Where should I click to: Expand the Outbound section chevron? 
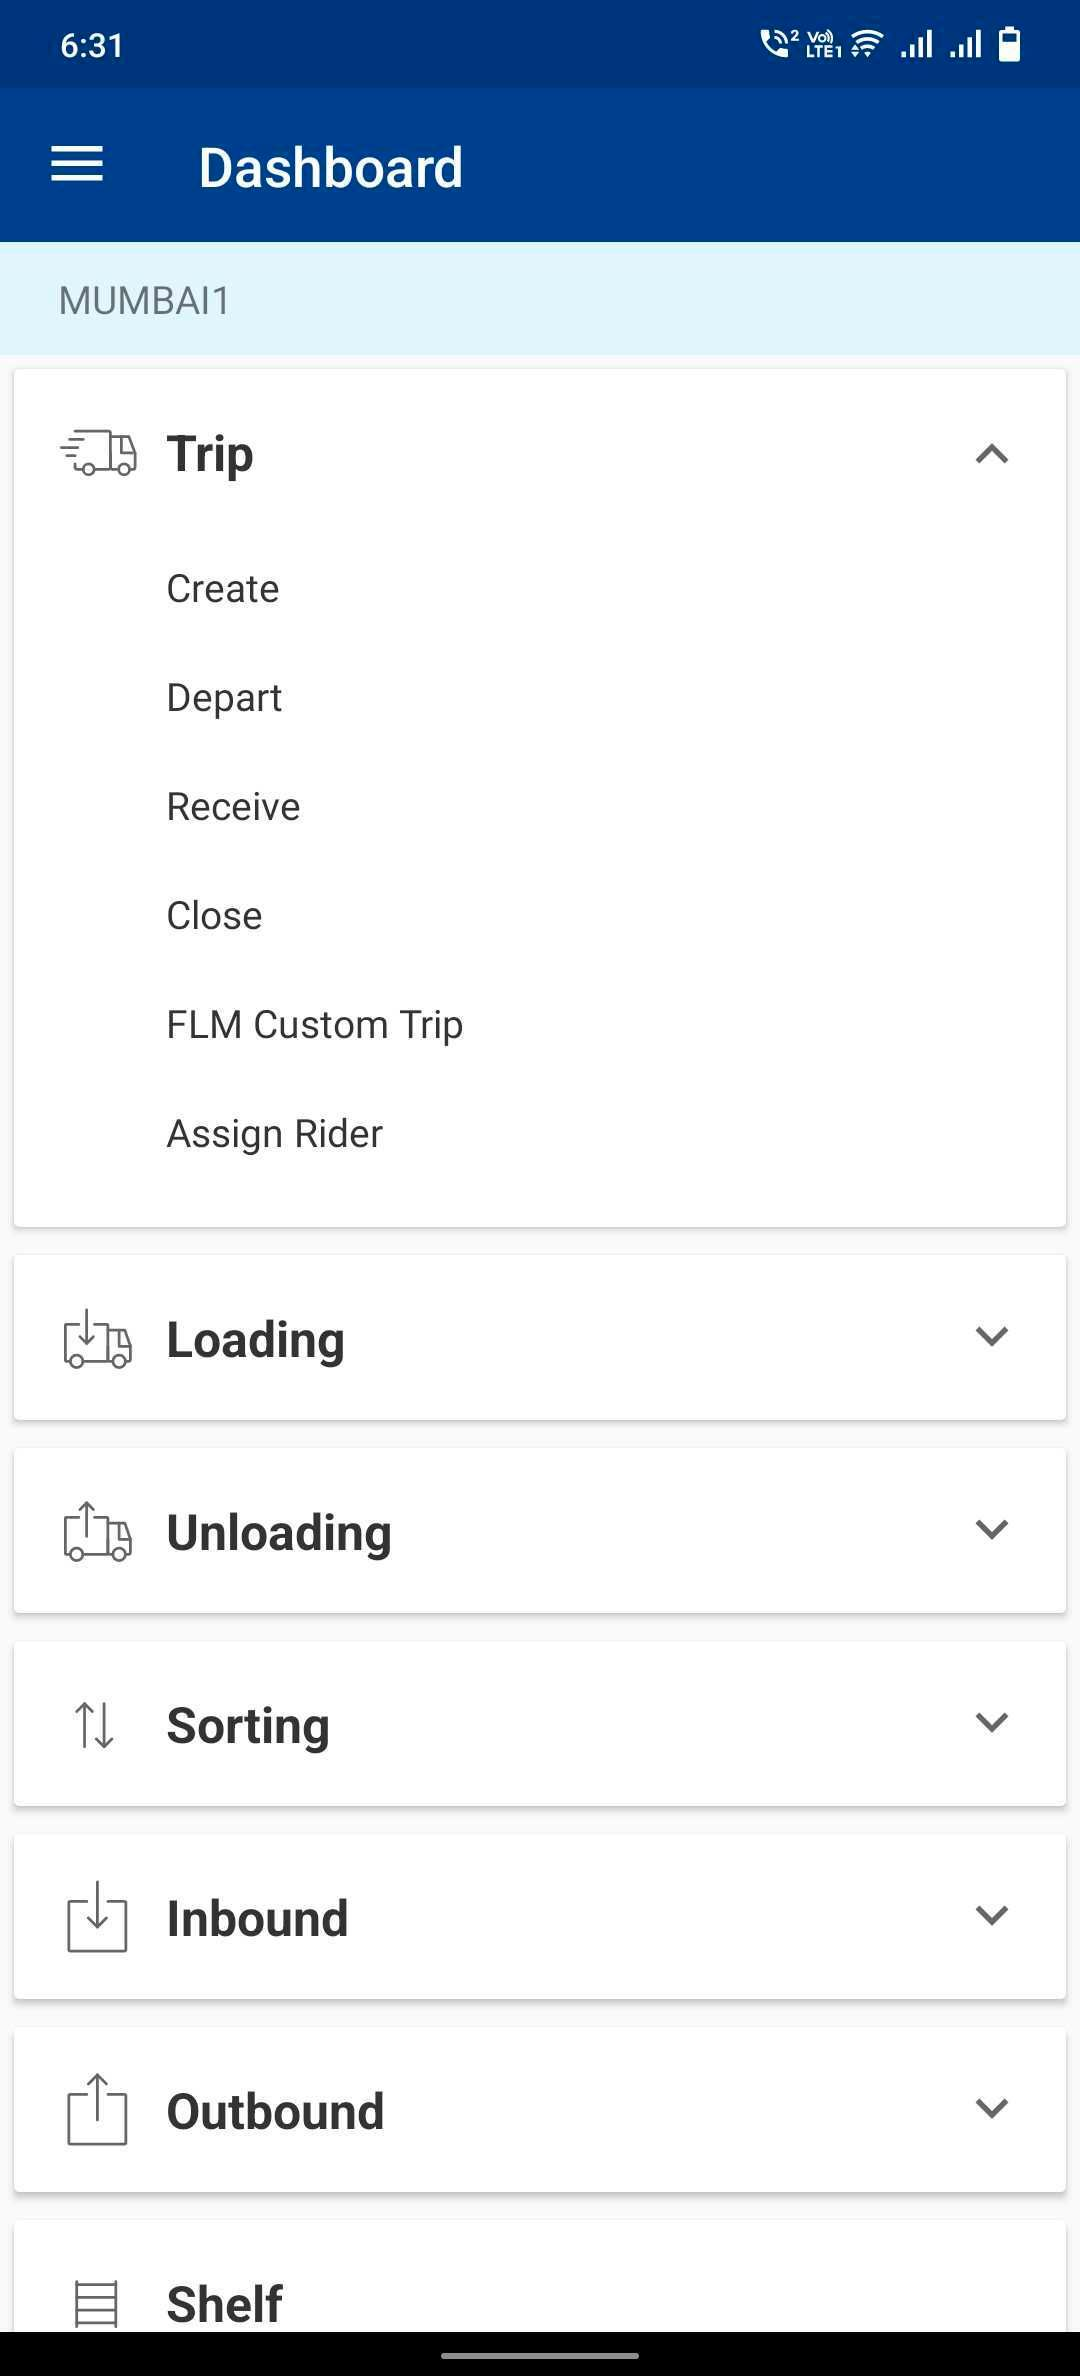[991, 2108]
